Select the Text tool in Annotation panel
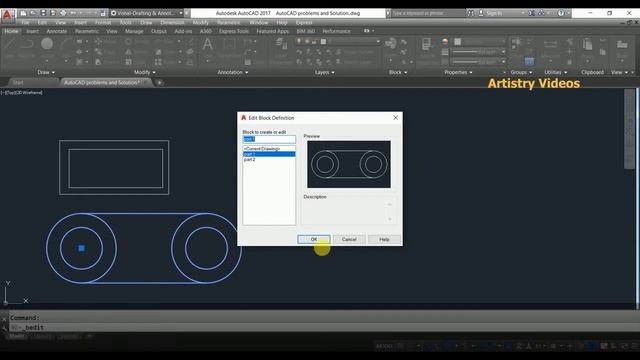Screen dimensions: 640x360 (x=207, y=45)
